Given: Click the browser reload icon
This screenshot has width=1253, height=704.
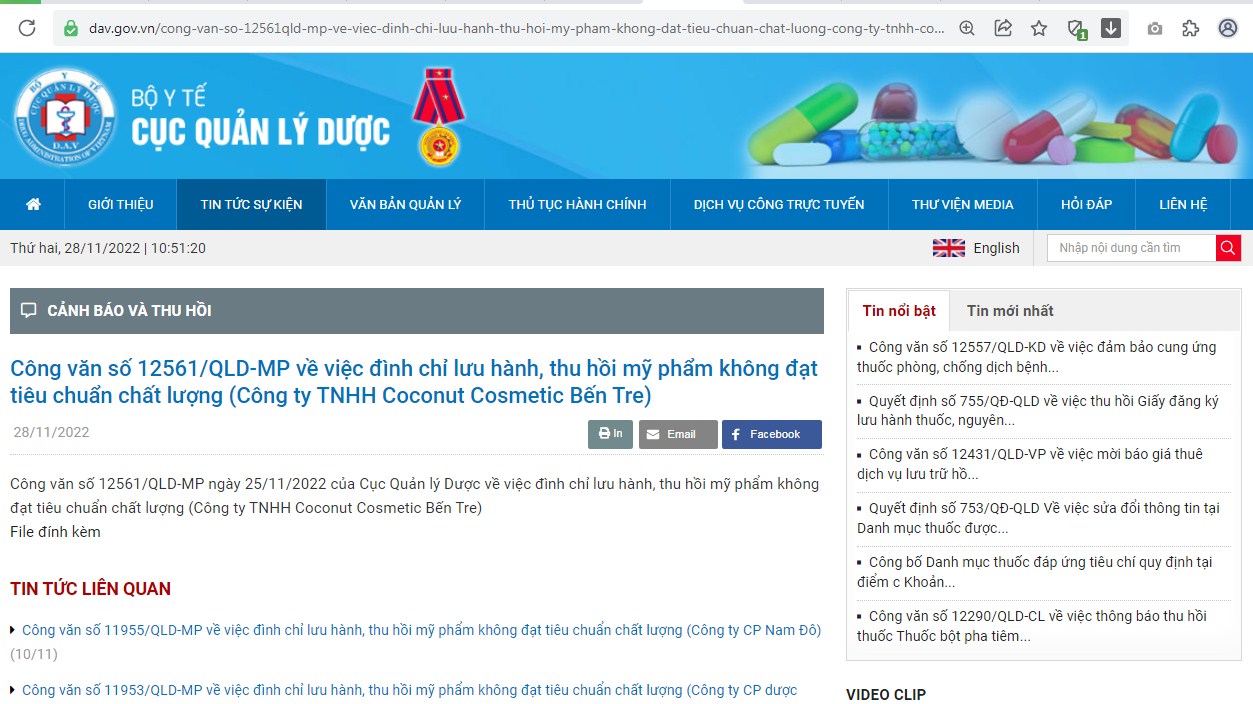Looking at the screenshot, I should pyautogui.click(x=27, y=28).
